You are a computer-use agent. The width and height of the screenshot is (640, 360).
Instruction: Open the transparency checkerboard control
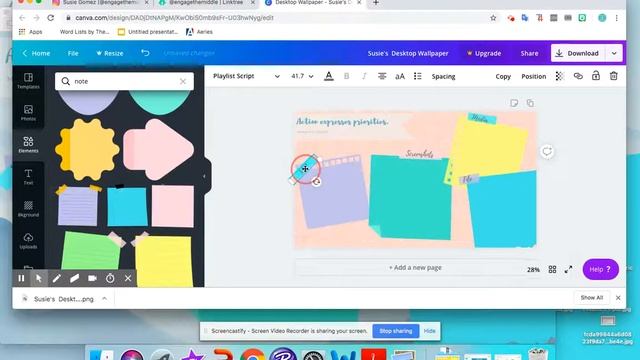point(560,76)
